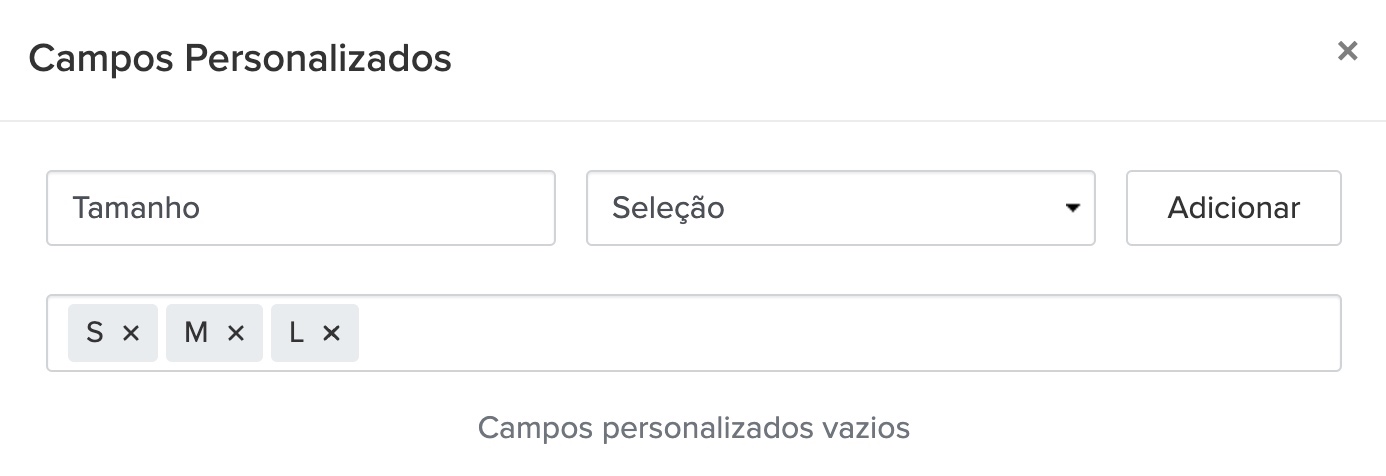Click the word Seleção in combo box

tap(668, 208)
